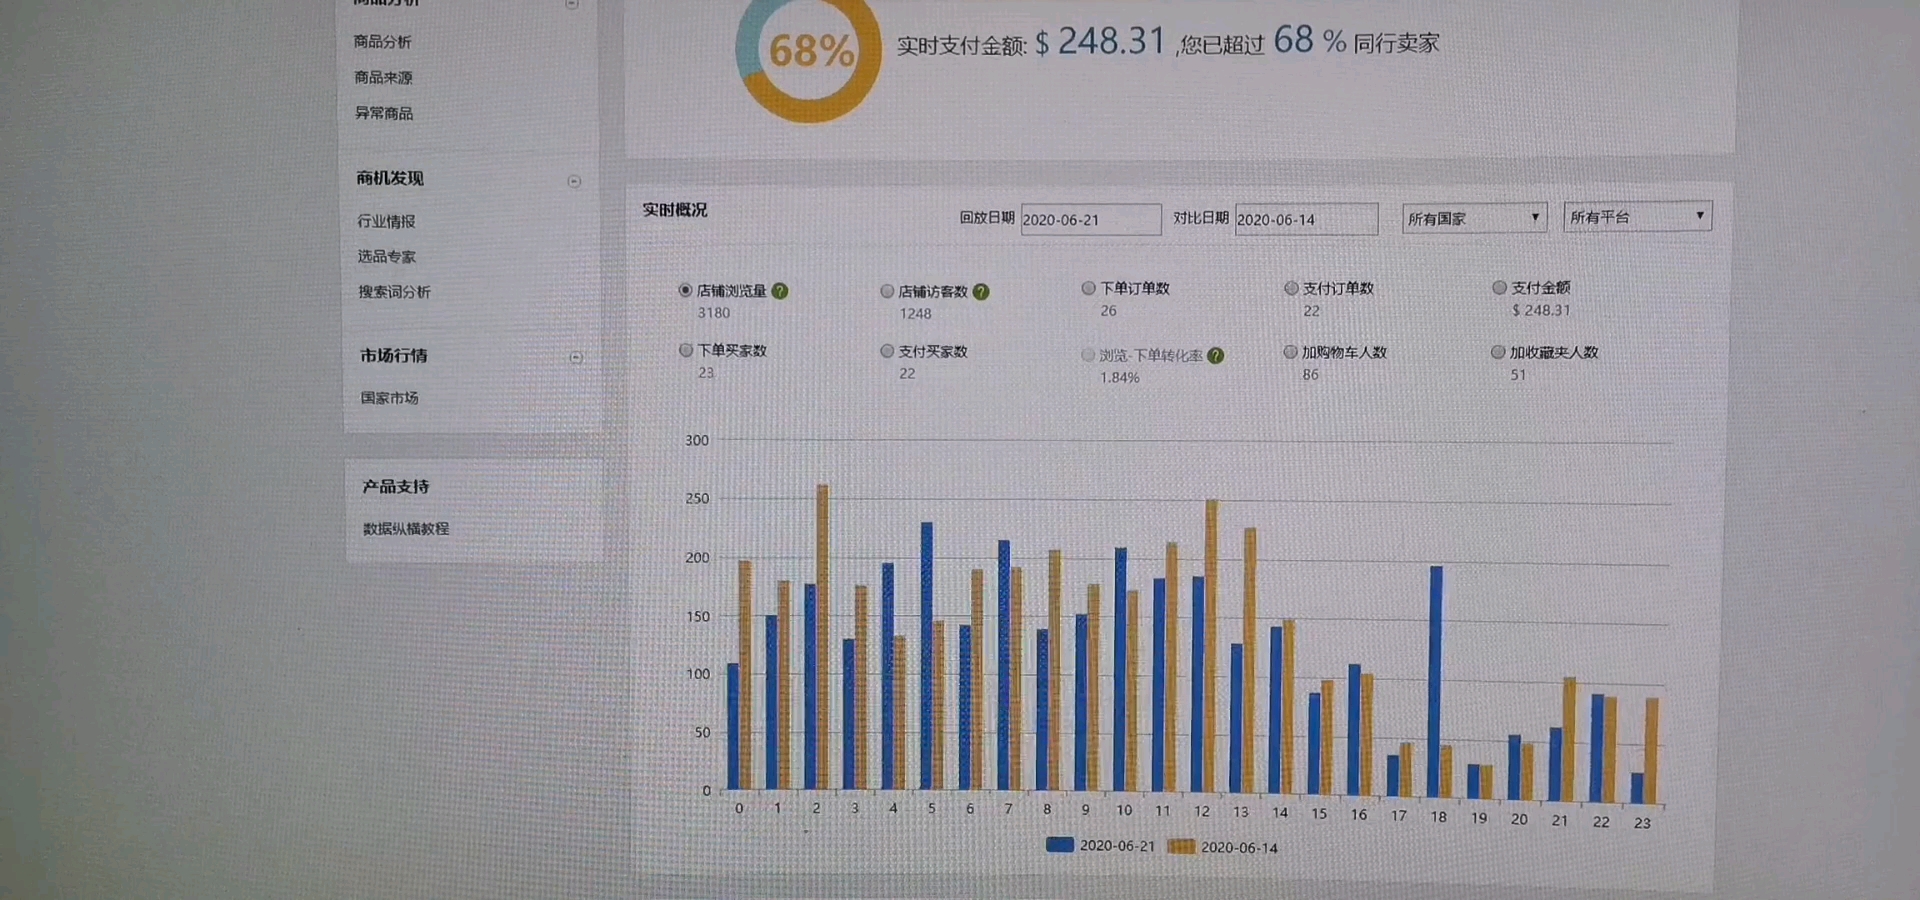
Task: Click the 1.84% conversion rate value
Action: click(1120, 378)
